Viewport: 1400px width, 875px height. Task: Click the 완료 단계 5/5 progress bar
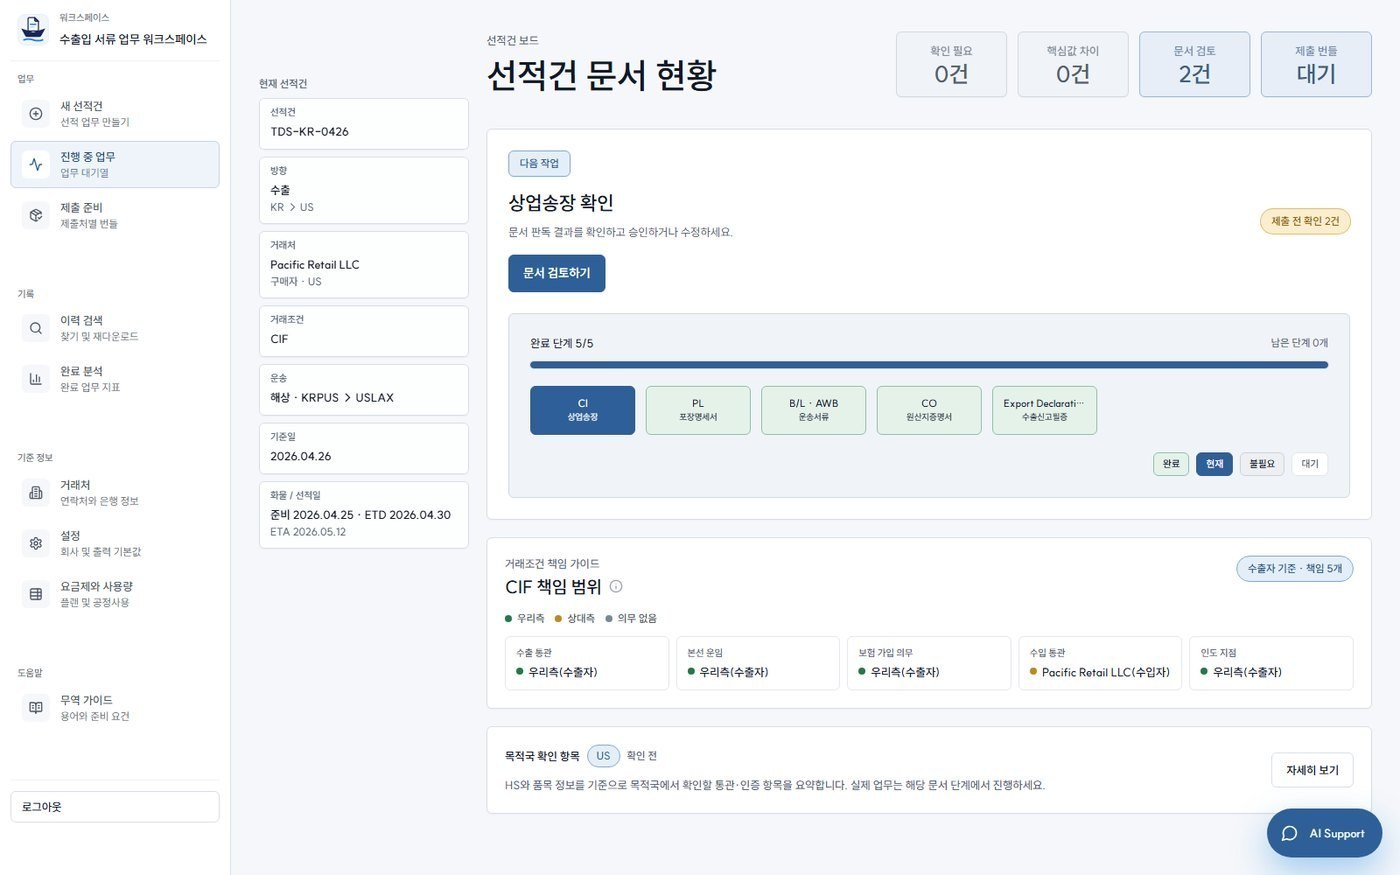click(929, 365)
